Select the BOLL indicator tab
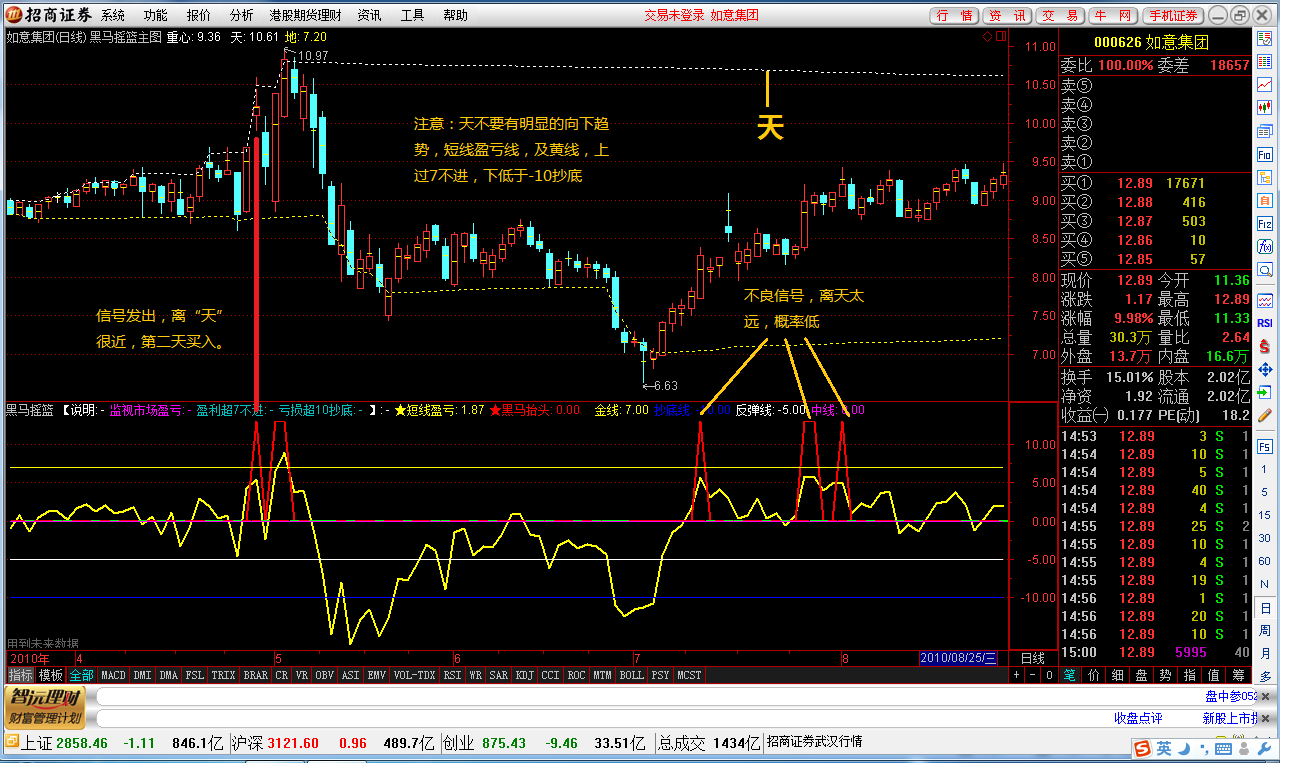This screenshot has width=1289, height=763. tap(631, 675)
